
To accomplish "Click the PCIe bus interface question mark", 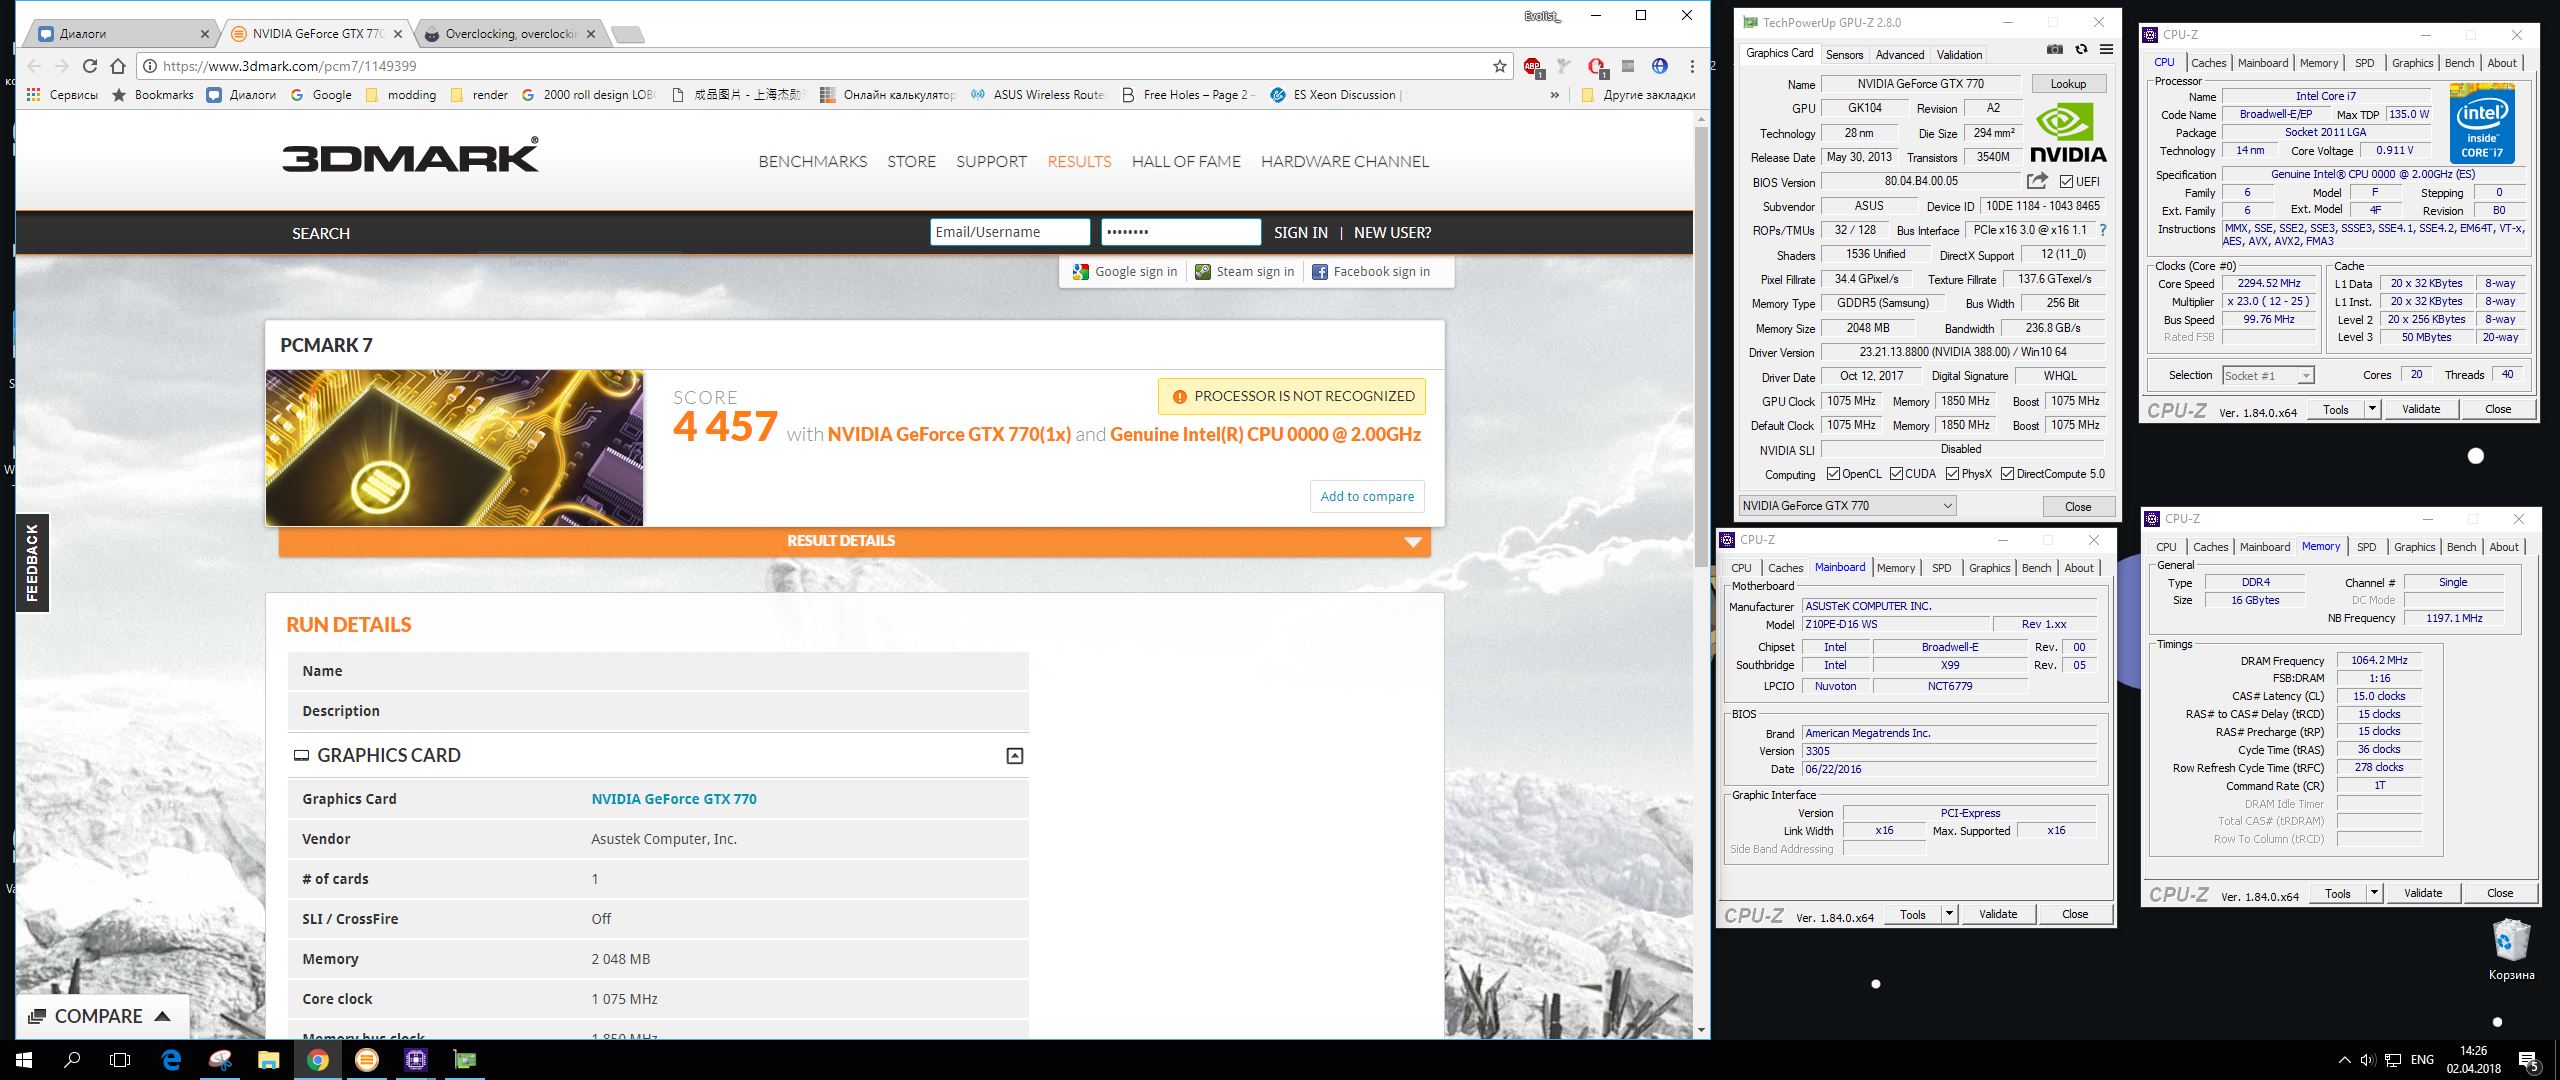I will (2103, 230).
